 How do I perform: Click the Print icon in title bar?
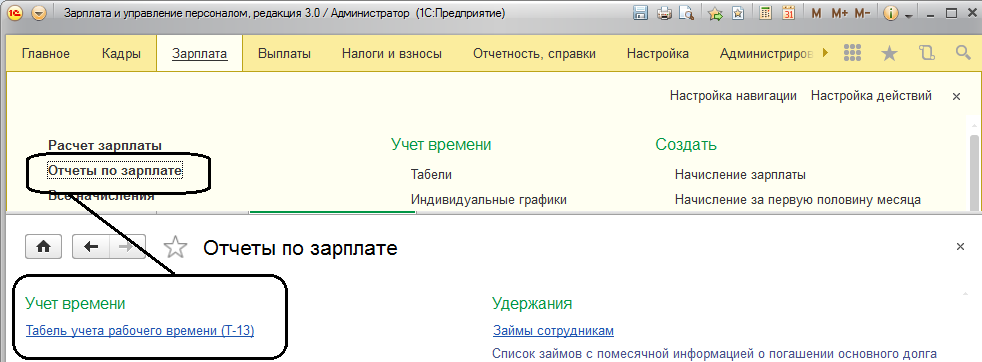click(664, 13)
